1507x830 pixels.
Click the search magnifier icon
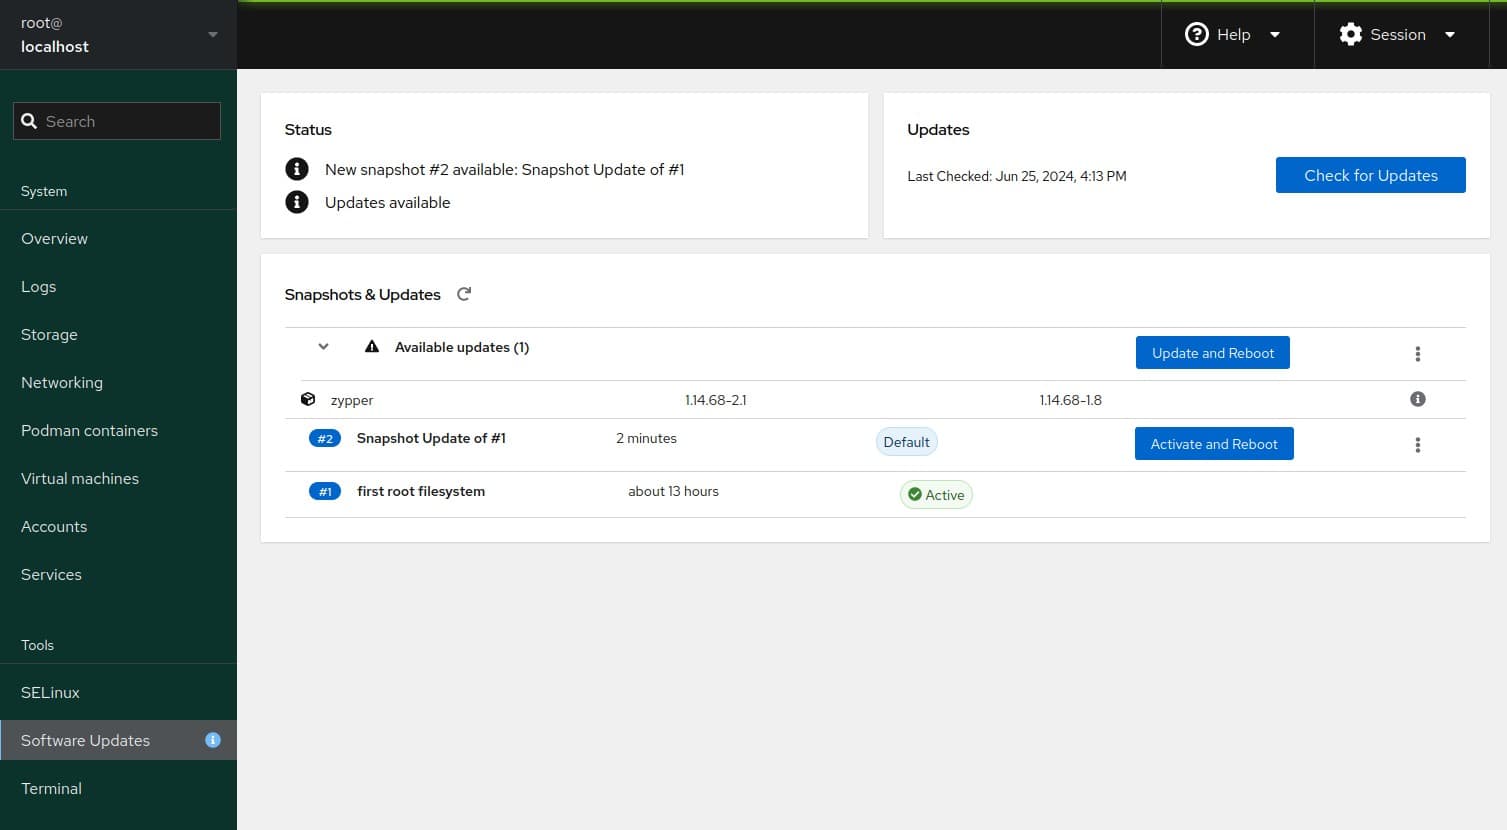click(x=31, y=121)
